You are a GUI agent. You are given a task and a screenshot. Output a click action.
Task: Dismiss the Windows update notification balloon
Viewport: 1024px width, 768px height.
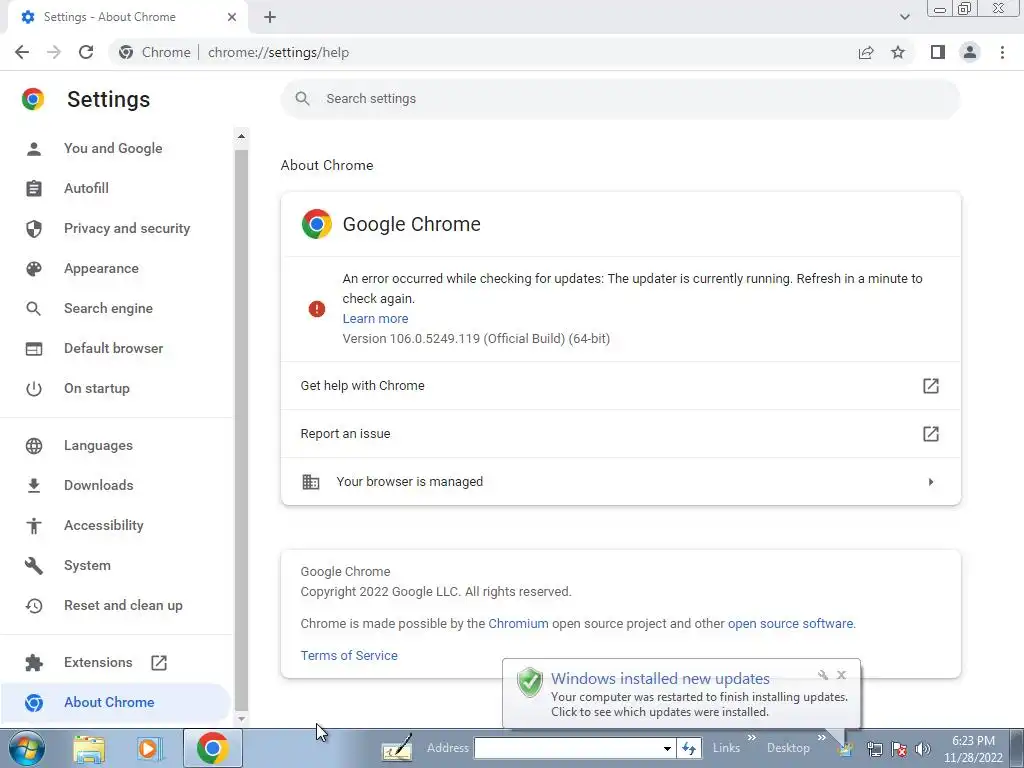[x=842, y=675]
